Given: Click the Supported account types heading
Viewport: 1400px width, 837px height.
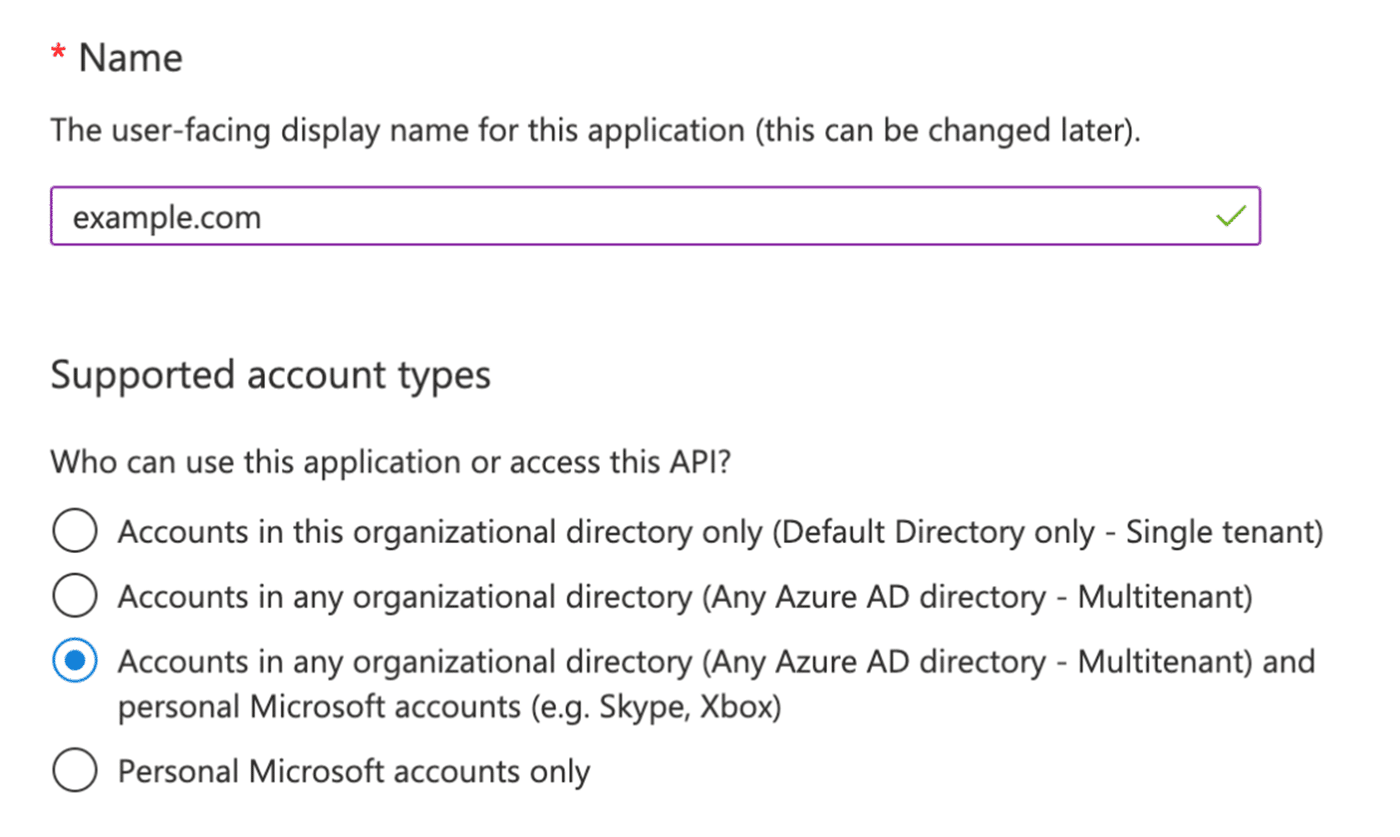Looking at the screenshot, I should pyautogui.click(x=270, y=375).
